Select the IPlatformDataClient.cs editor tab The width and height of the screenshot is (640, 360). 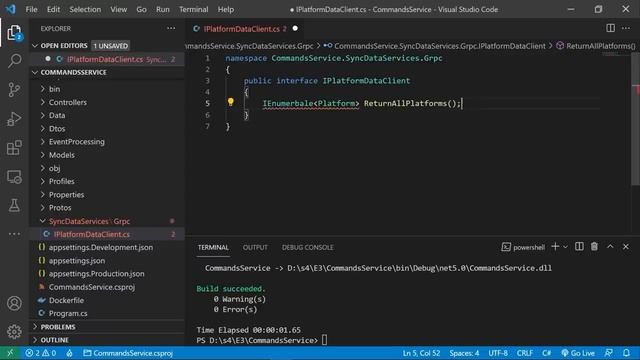(x=246, y=29)
